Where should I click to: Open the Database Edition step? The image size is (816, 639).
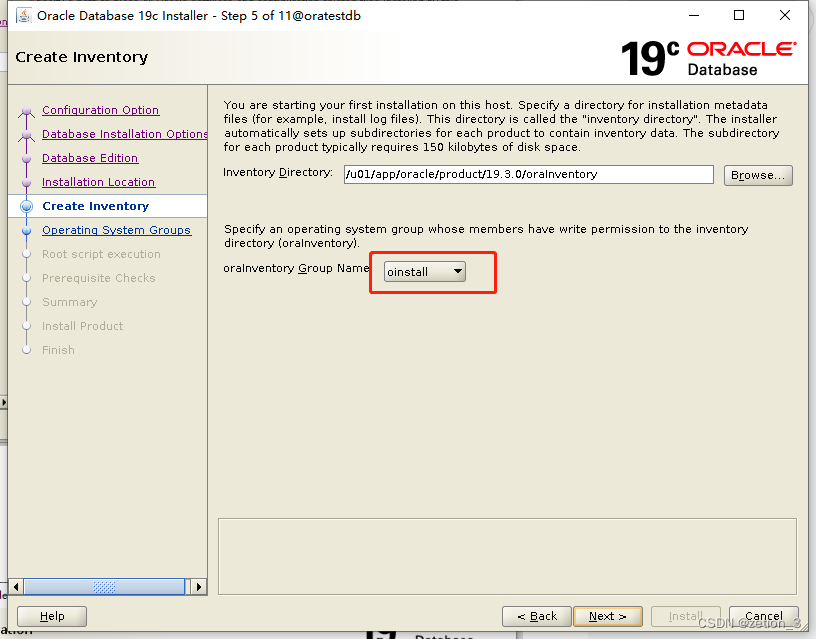90,158
